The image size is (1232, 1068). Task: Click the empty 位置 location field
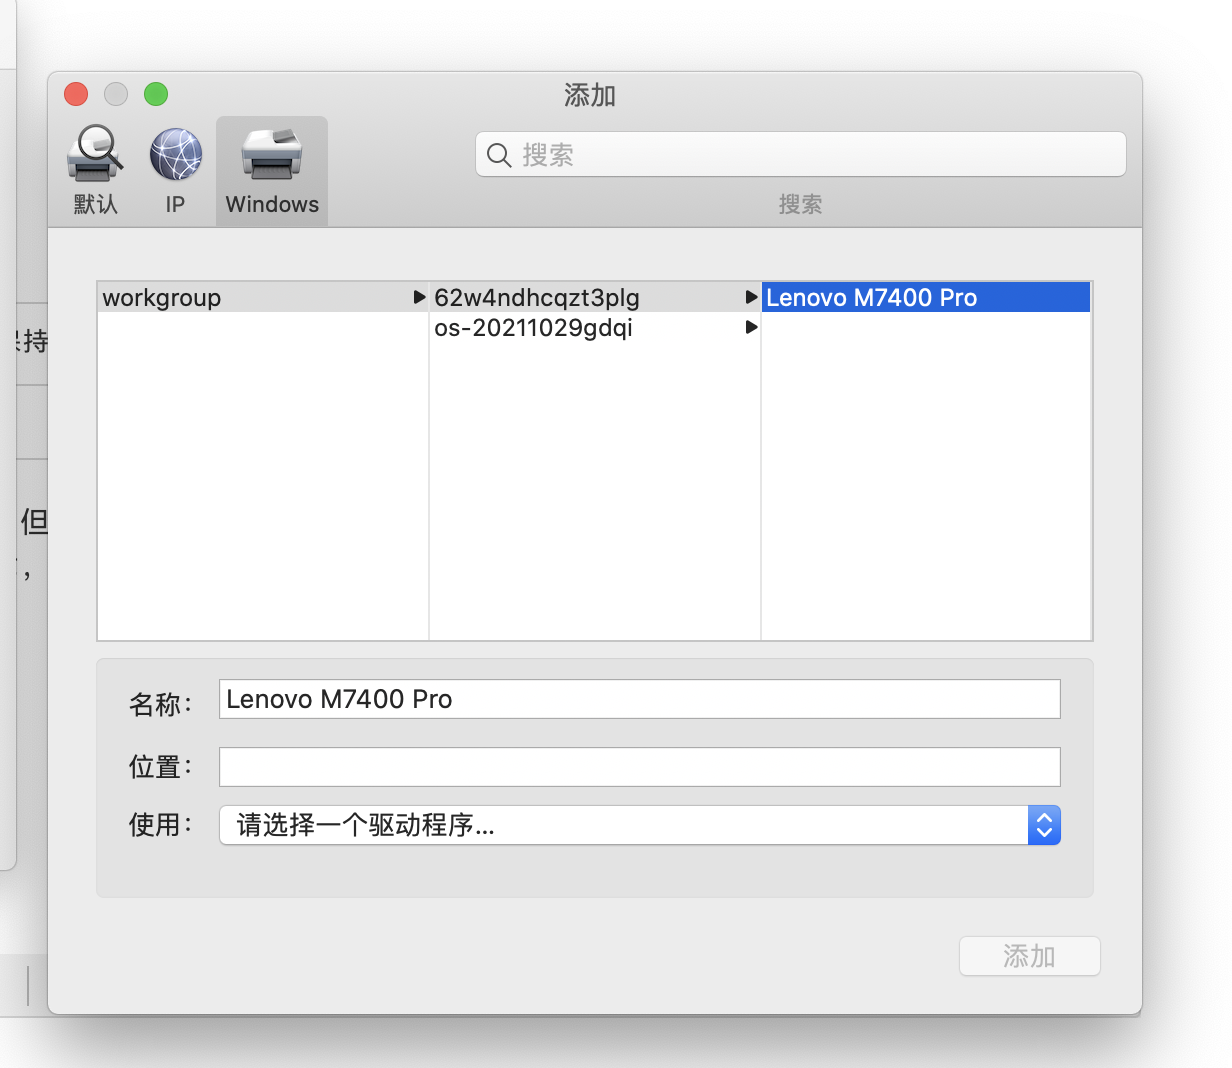(x=639, y=767)
